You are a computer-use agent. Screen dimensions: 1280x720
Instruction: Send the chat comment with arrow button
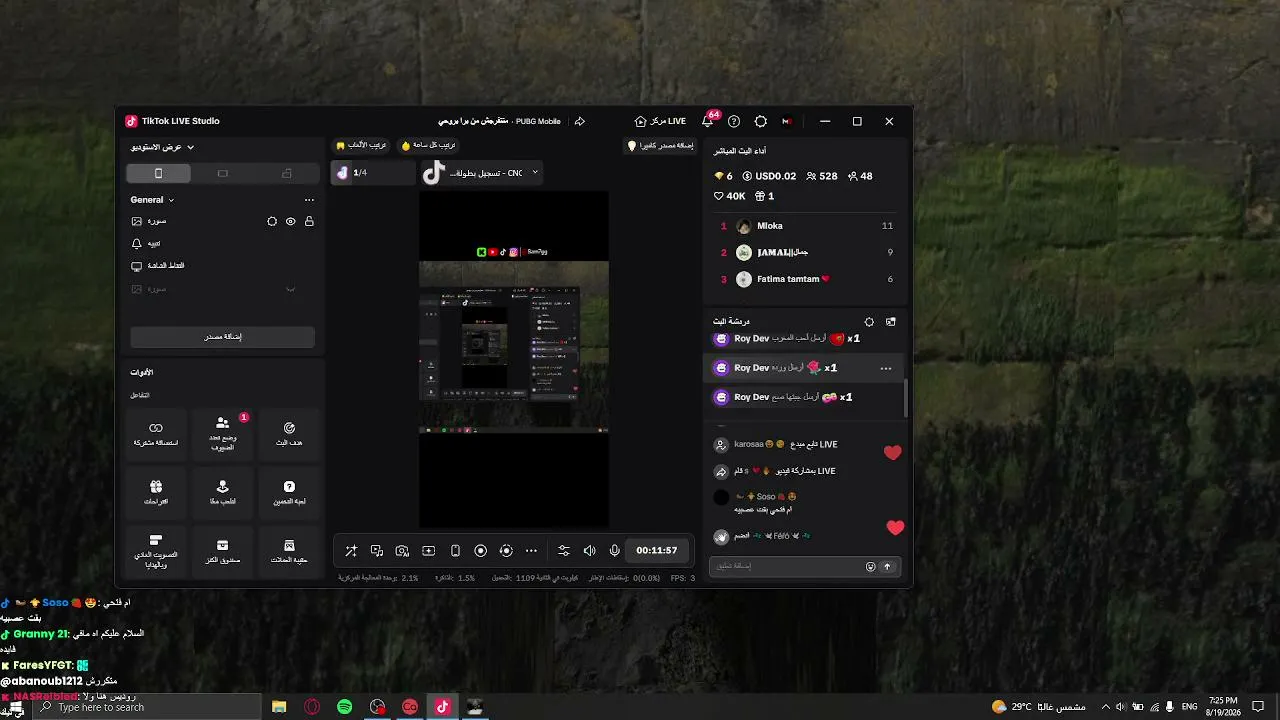pos(887,566)
